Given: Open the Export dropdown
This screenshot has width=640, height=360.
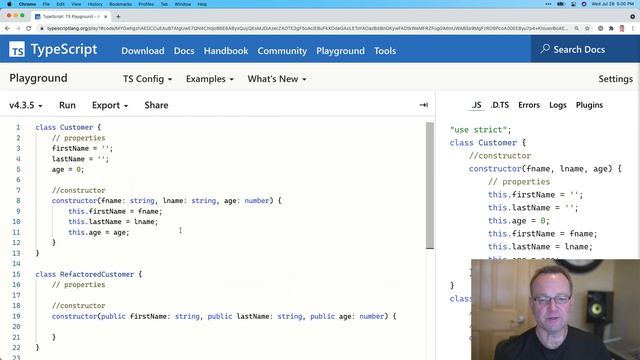Looking at the screenshot, I should coord(110,105).
